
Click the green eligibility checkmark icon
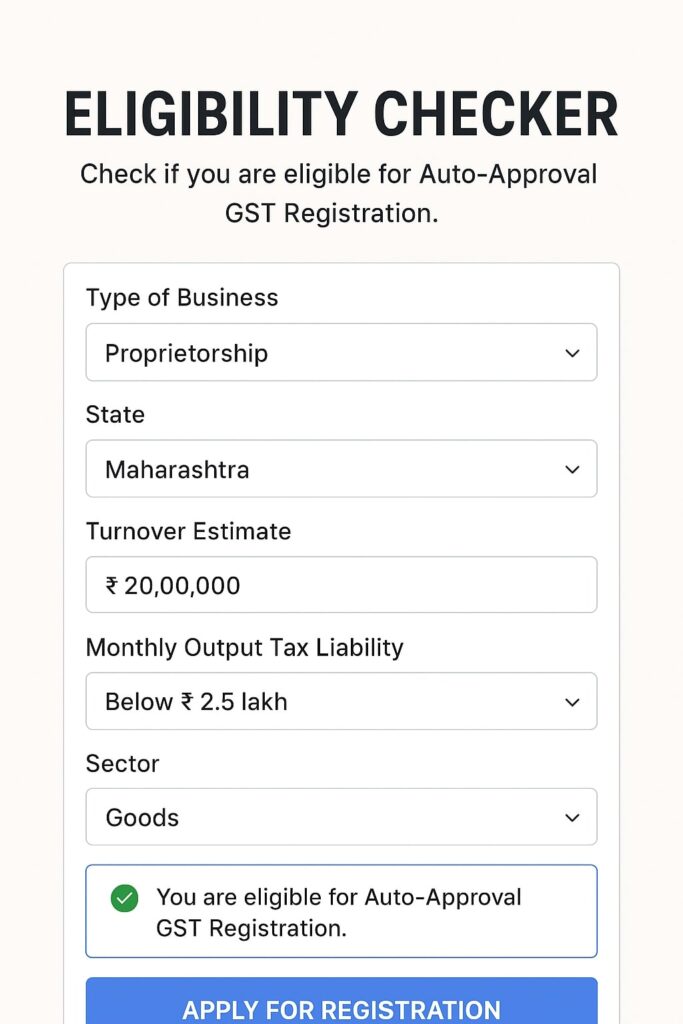(x=124, y=898)
